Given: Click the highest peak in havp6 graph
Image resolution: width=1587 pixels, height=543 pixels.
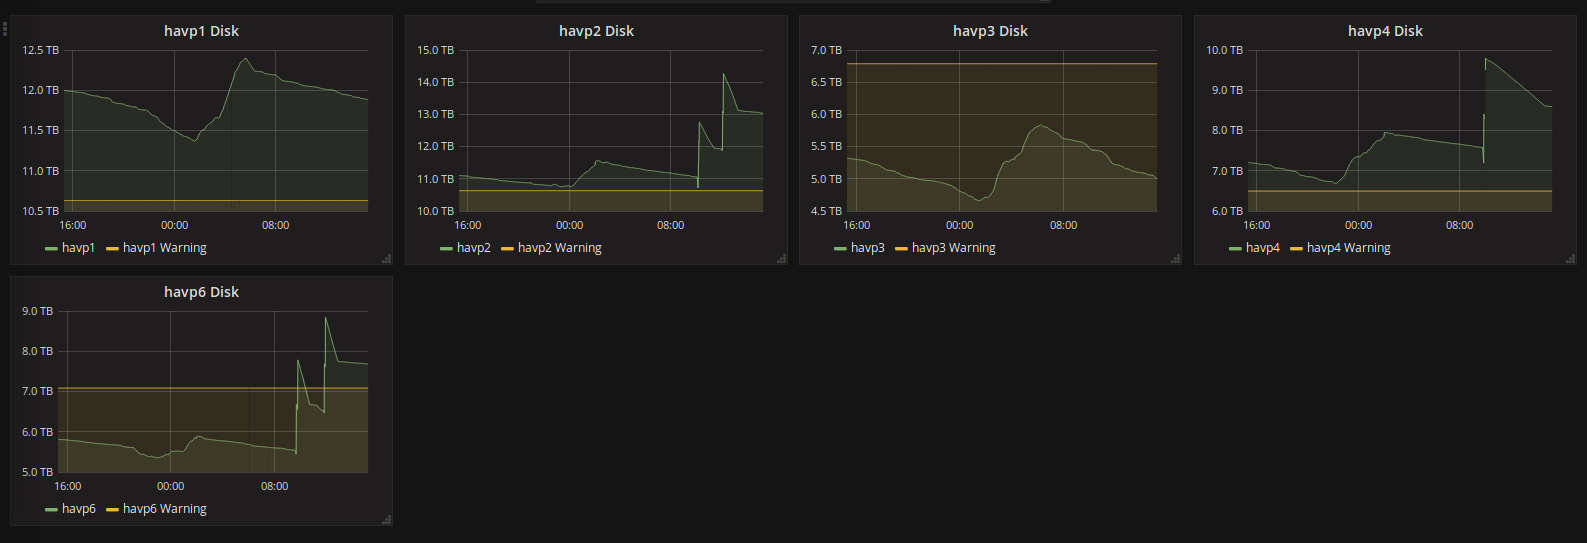Looking at the screenshot, I should point(326,318).
